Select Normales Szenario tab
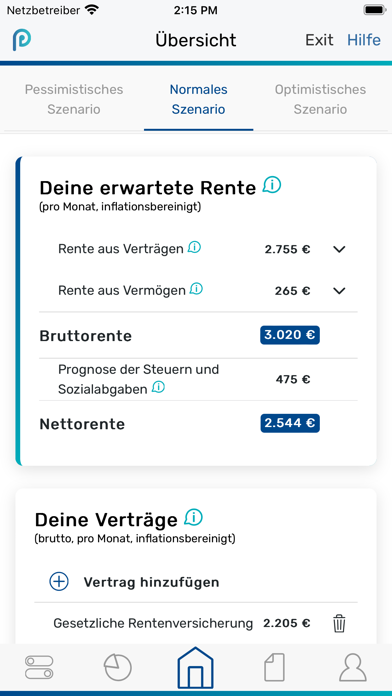The height and width of the screenshot is (696, 392). coord(198,99)
